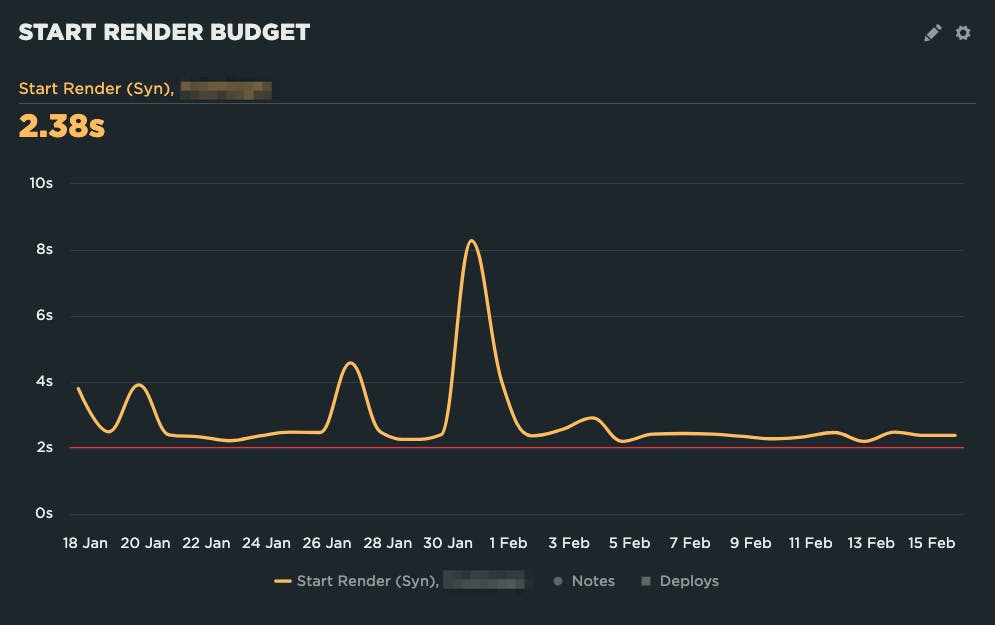This screenshot has height=625, width=995.
Task: Toggle Deploys markers visibility
Action: tap(691, 581)
